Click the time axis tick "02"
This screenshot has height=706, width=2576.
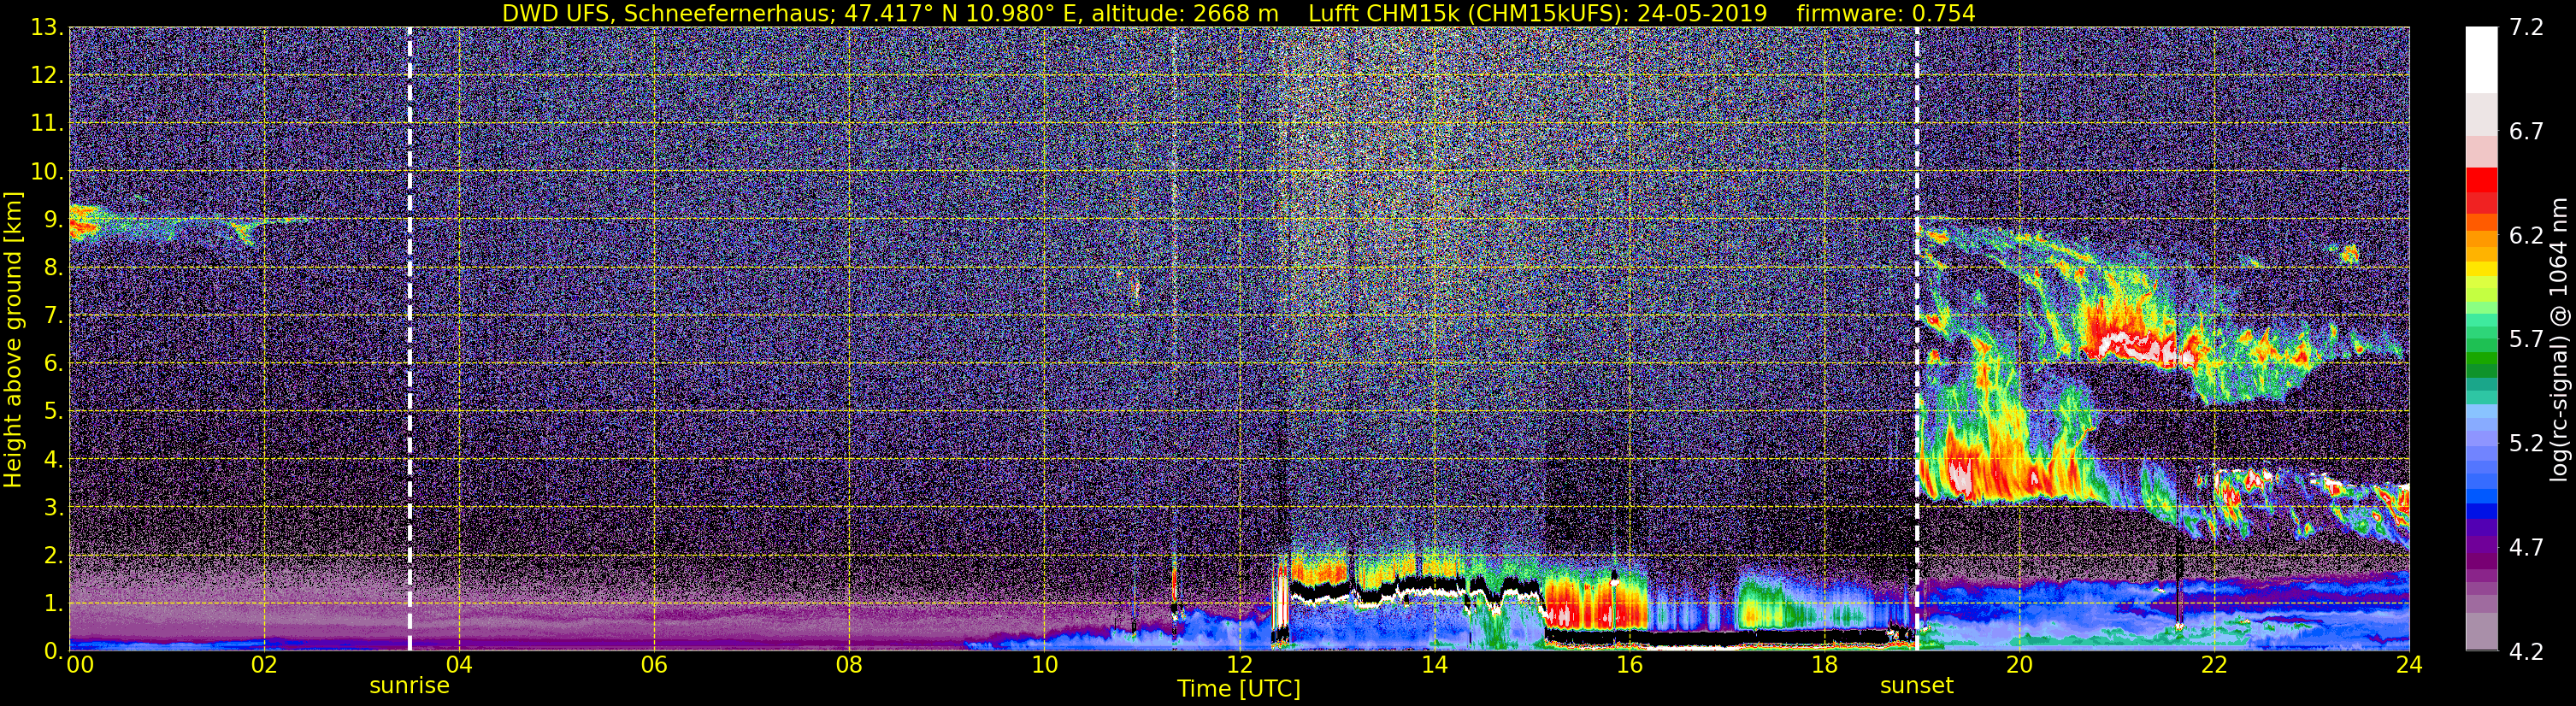pos(263,665)
